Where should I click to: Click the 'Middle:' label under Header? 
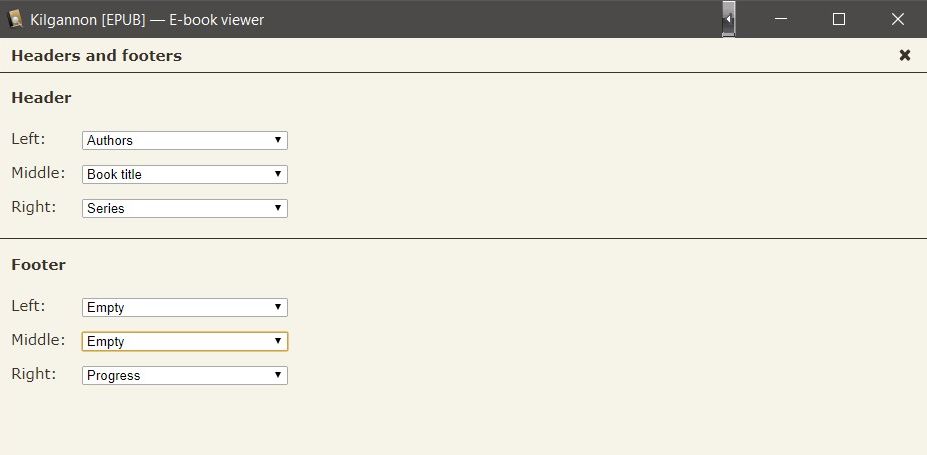38,173
